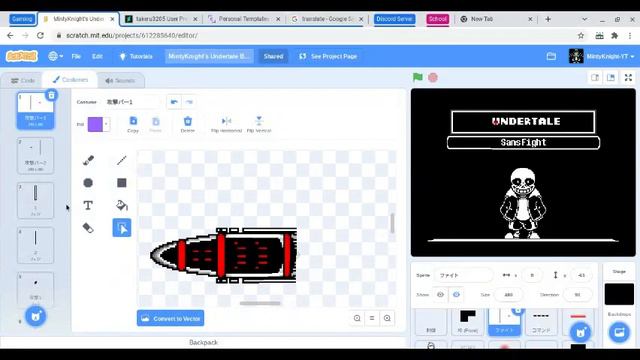Click the red stop button
Viewport: 640px width, 360px height.
pos(433,78)
